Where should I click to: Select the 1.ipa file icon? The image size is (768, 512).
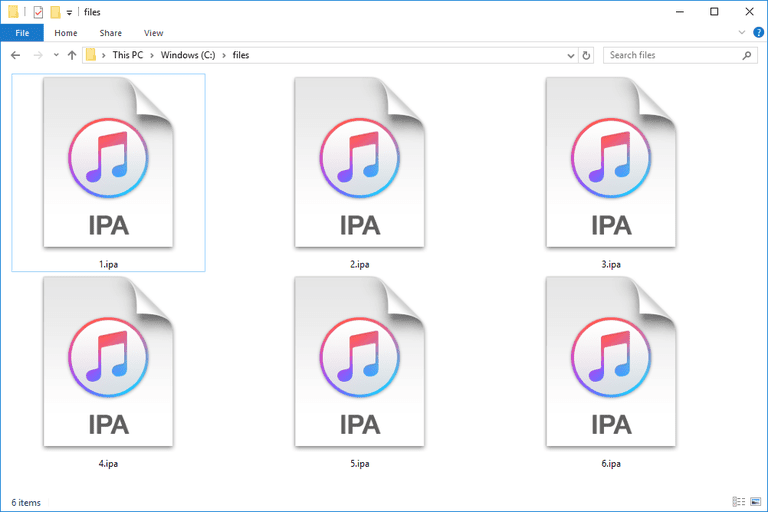pyautogui.click(x=108, y=162)
